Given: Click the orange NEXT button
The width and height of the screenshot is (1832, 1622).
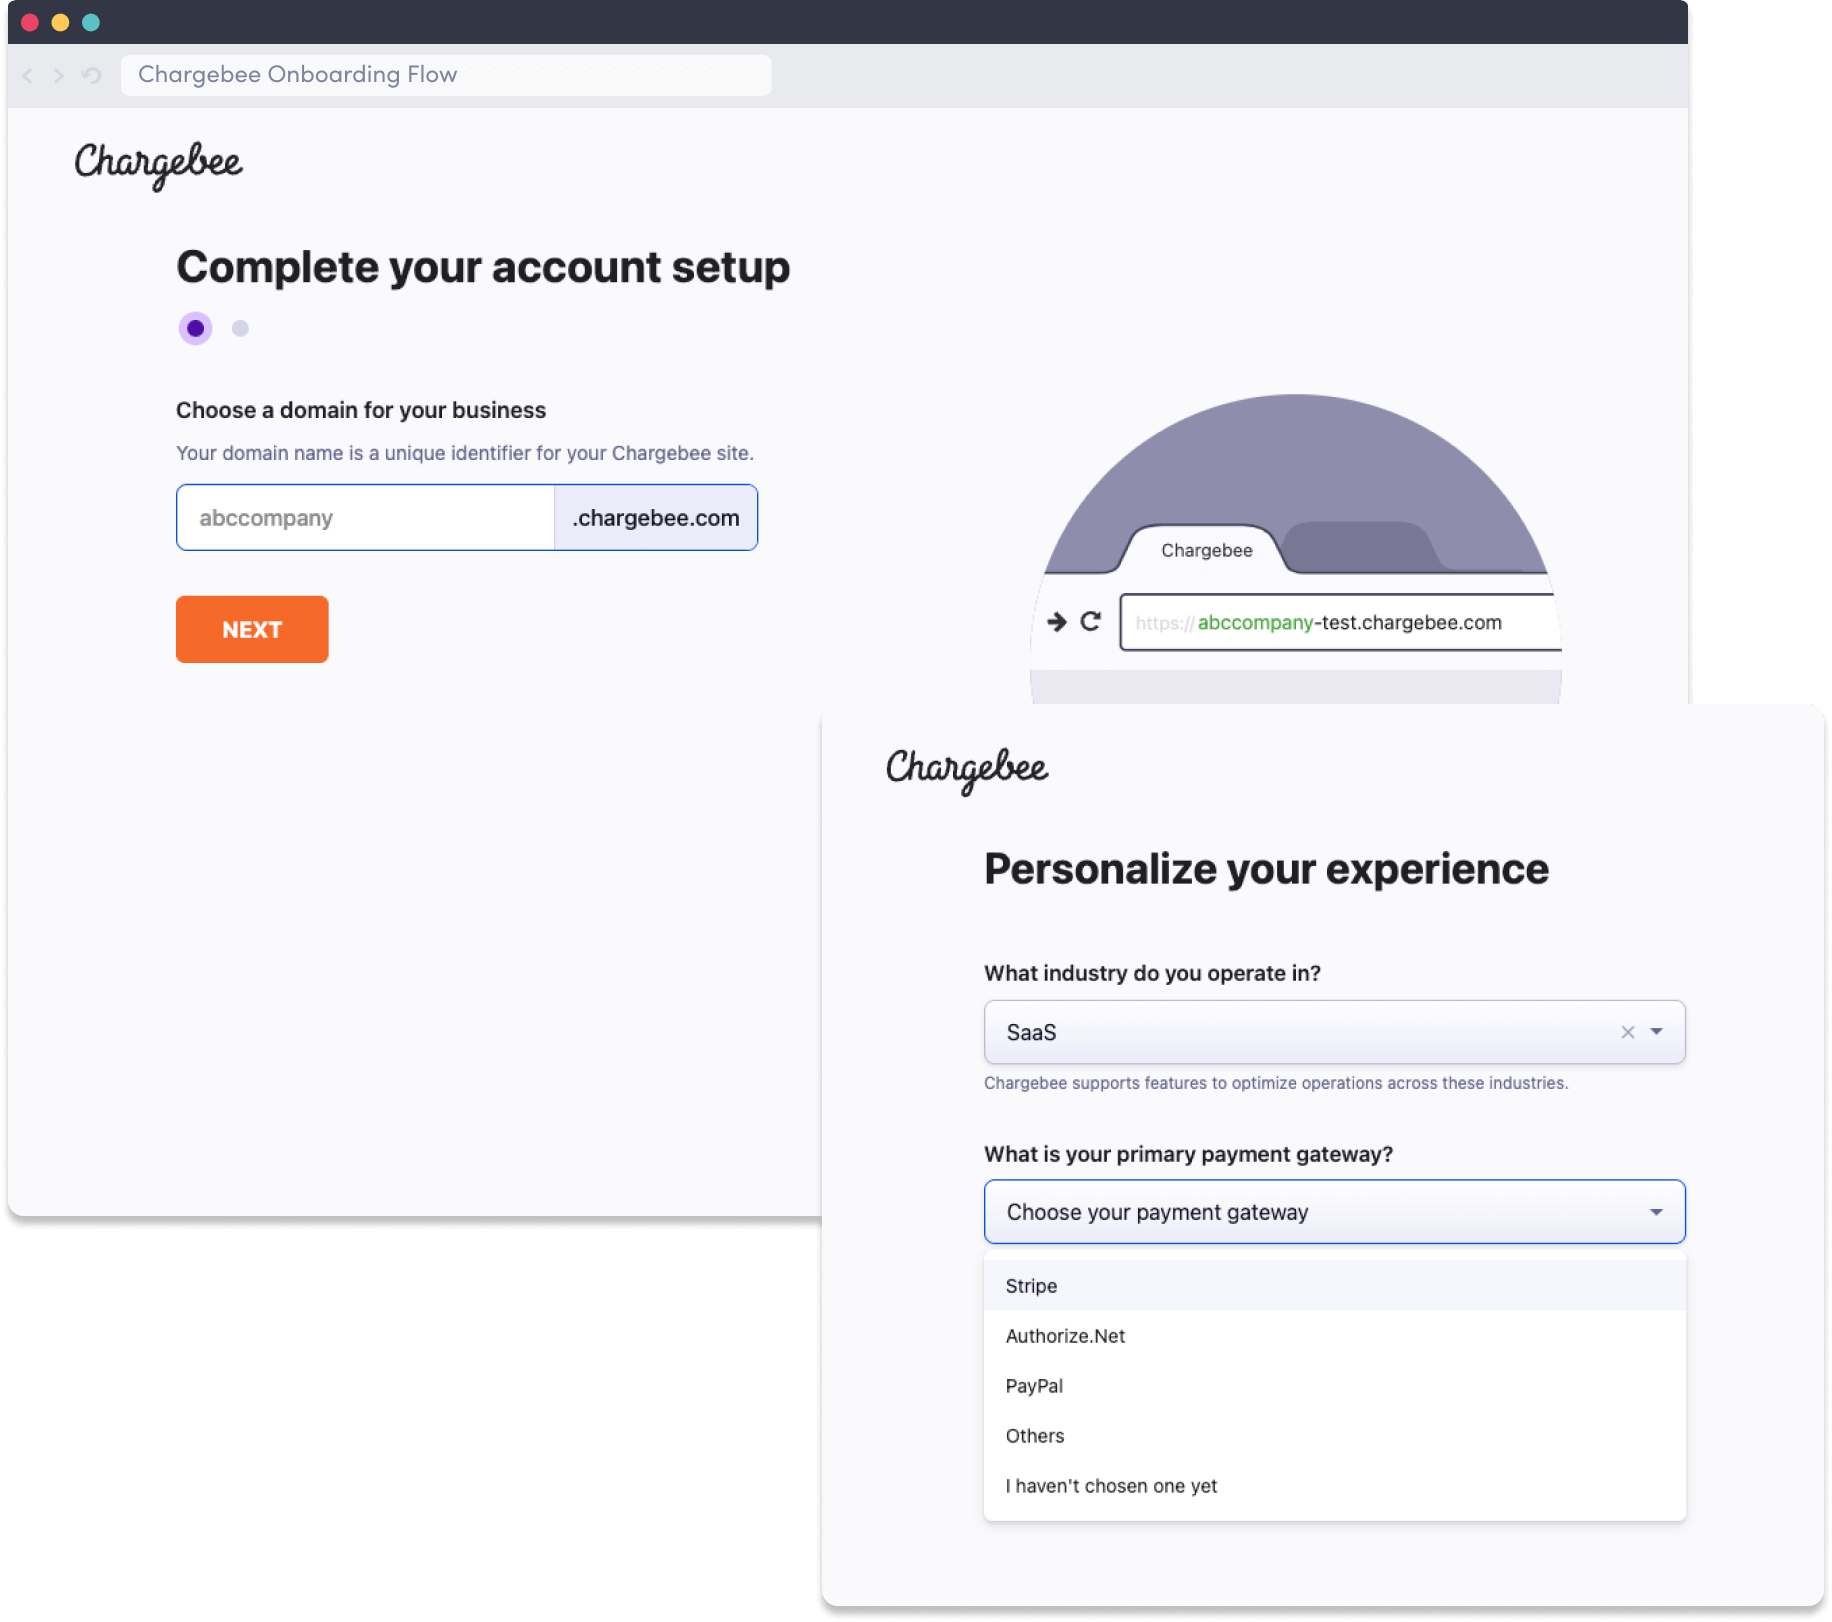Looking at the screenshot, I should [x=252, y=629].
